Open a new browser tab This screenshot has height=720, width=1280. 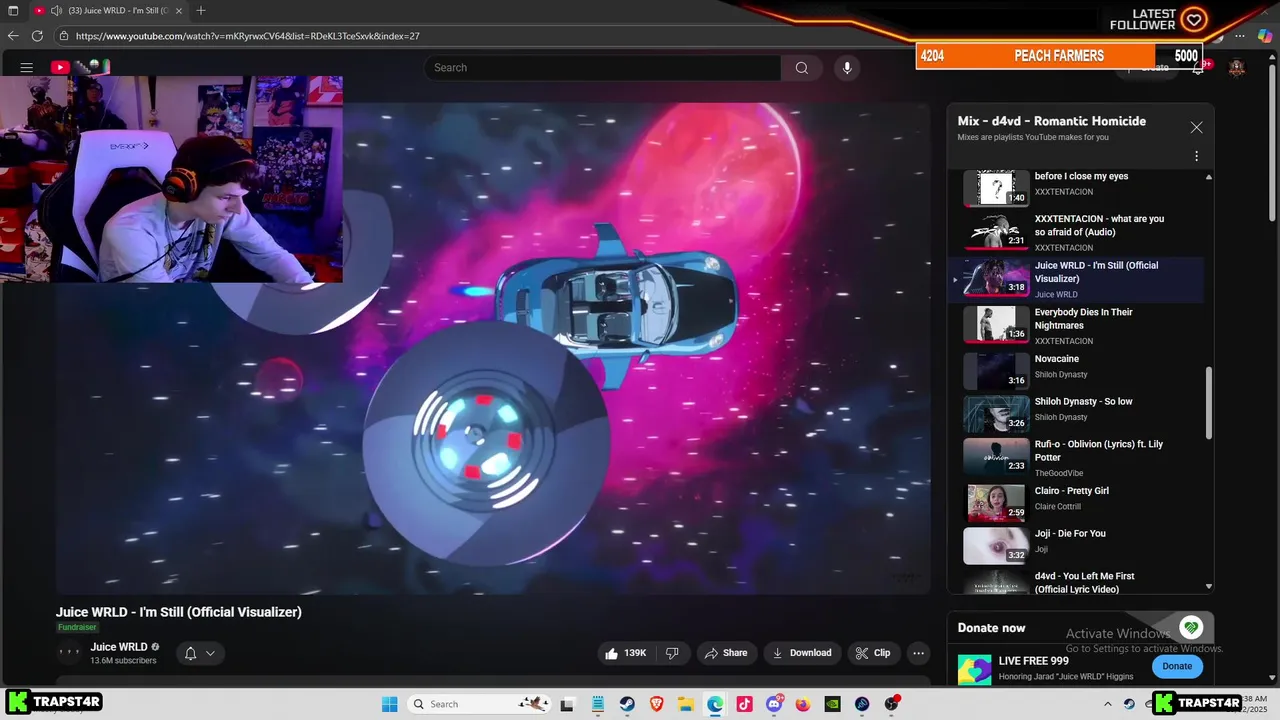[201, 10]
